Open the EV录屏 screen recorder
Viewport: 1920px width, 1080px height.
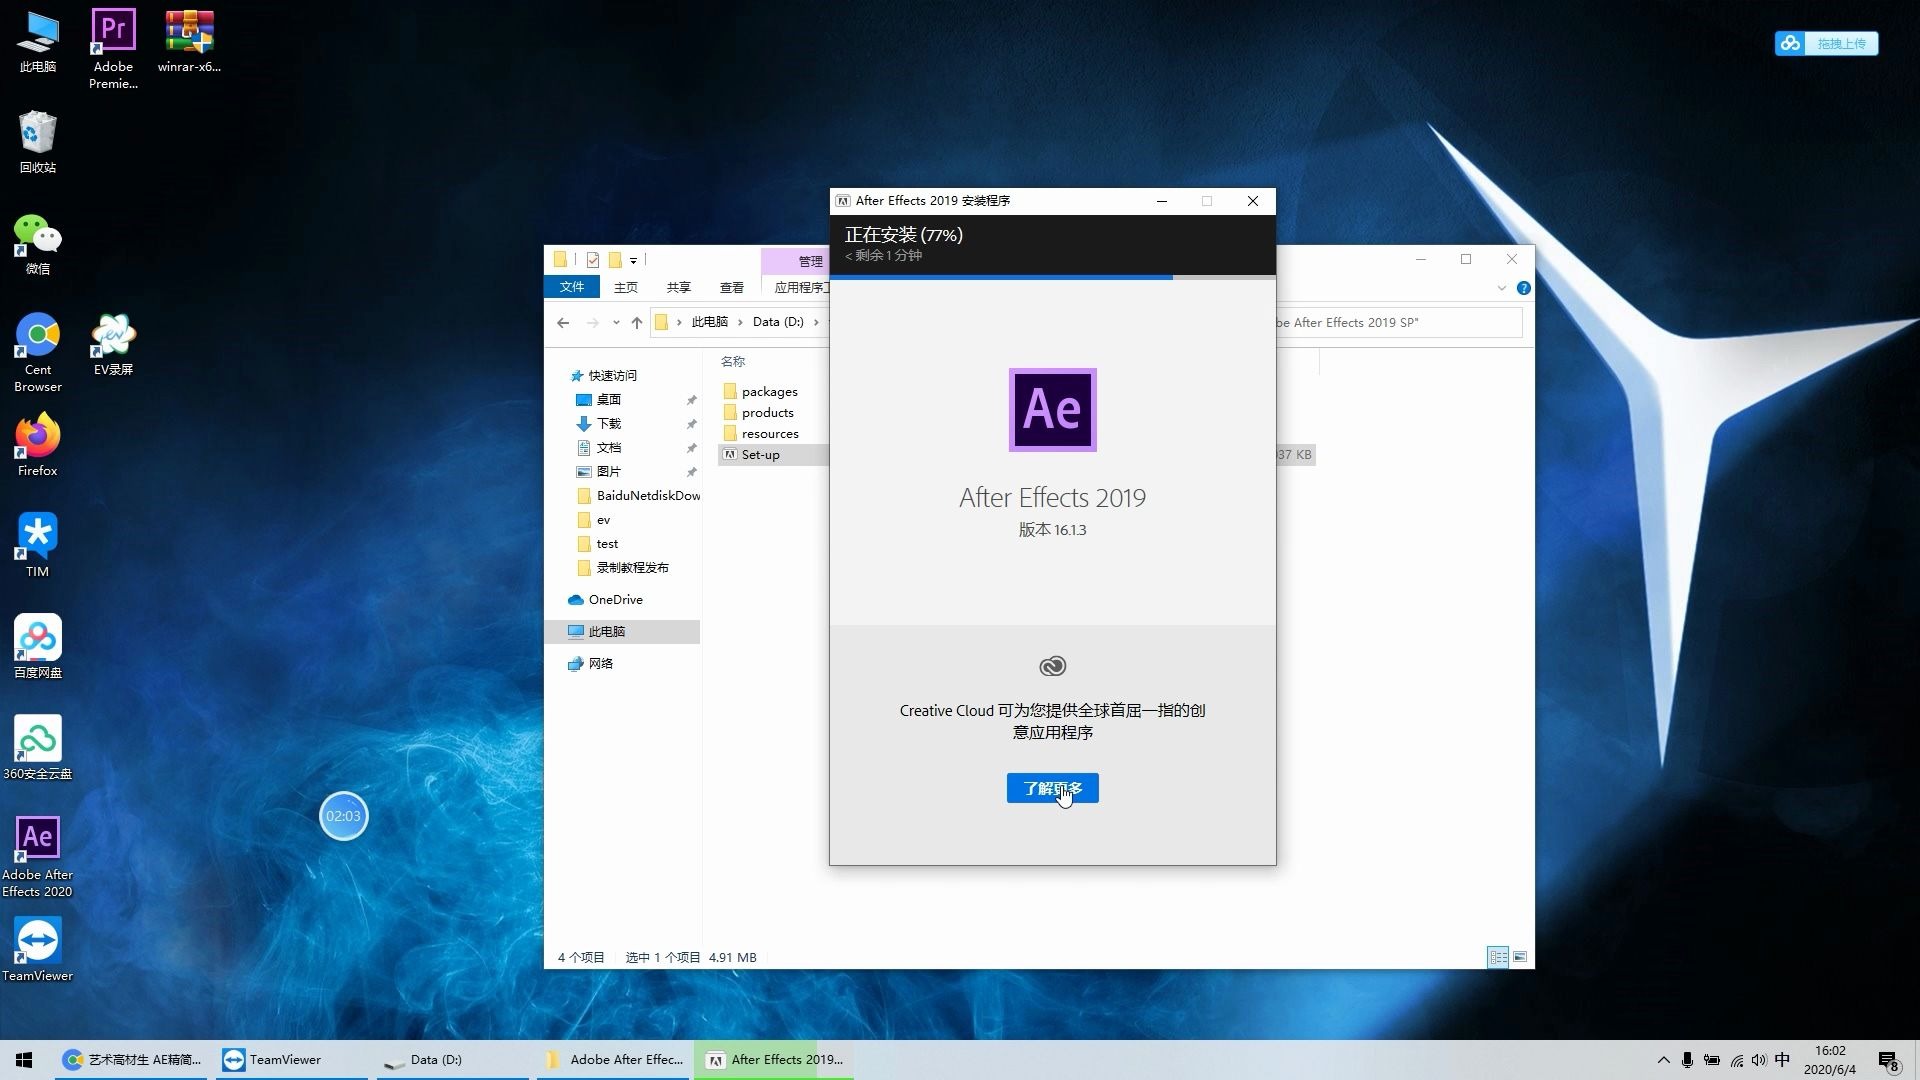pyautogui.click(x=112, y=335)
